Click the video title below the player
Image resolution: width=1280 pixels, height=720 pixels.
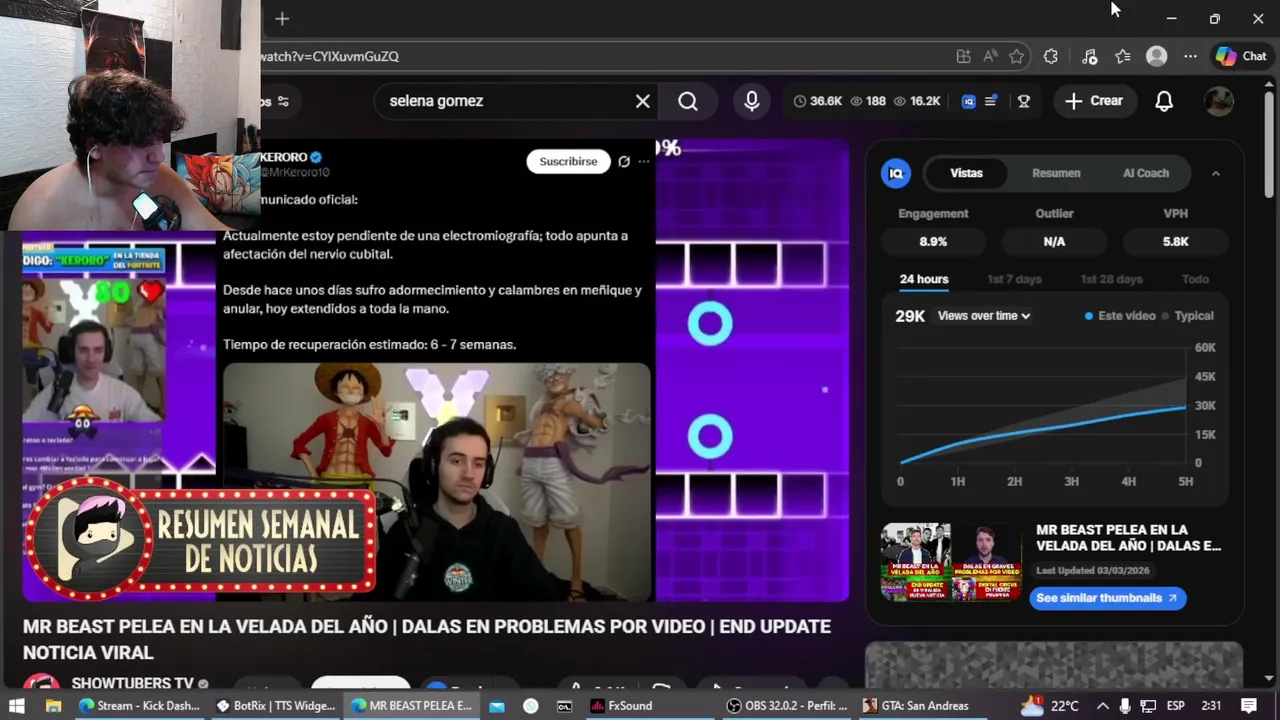point(427,639)
